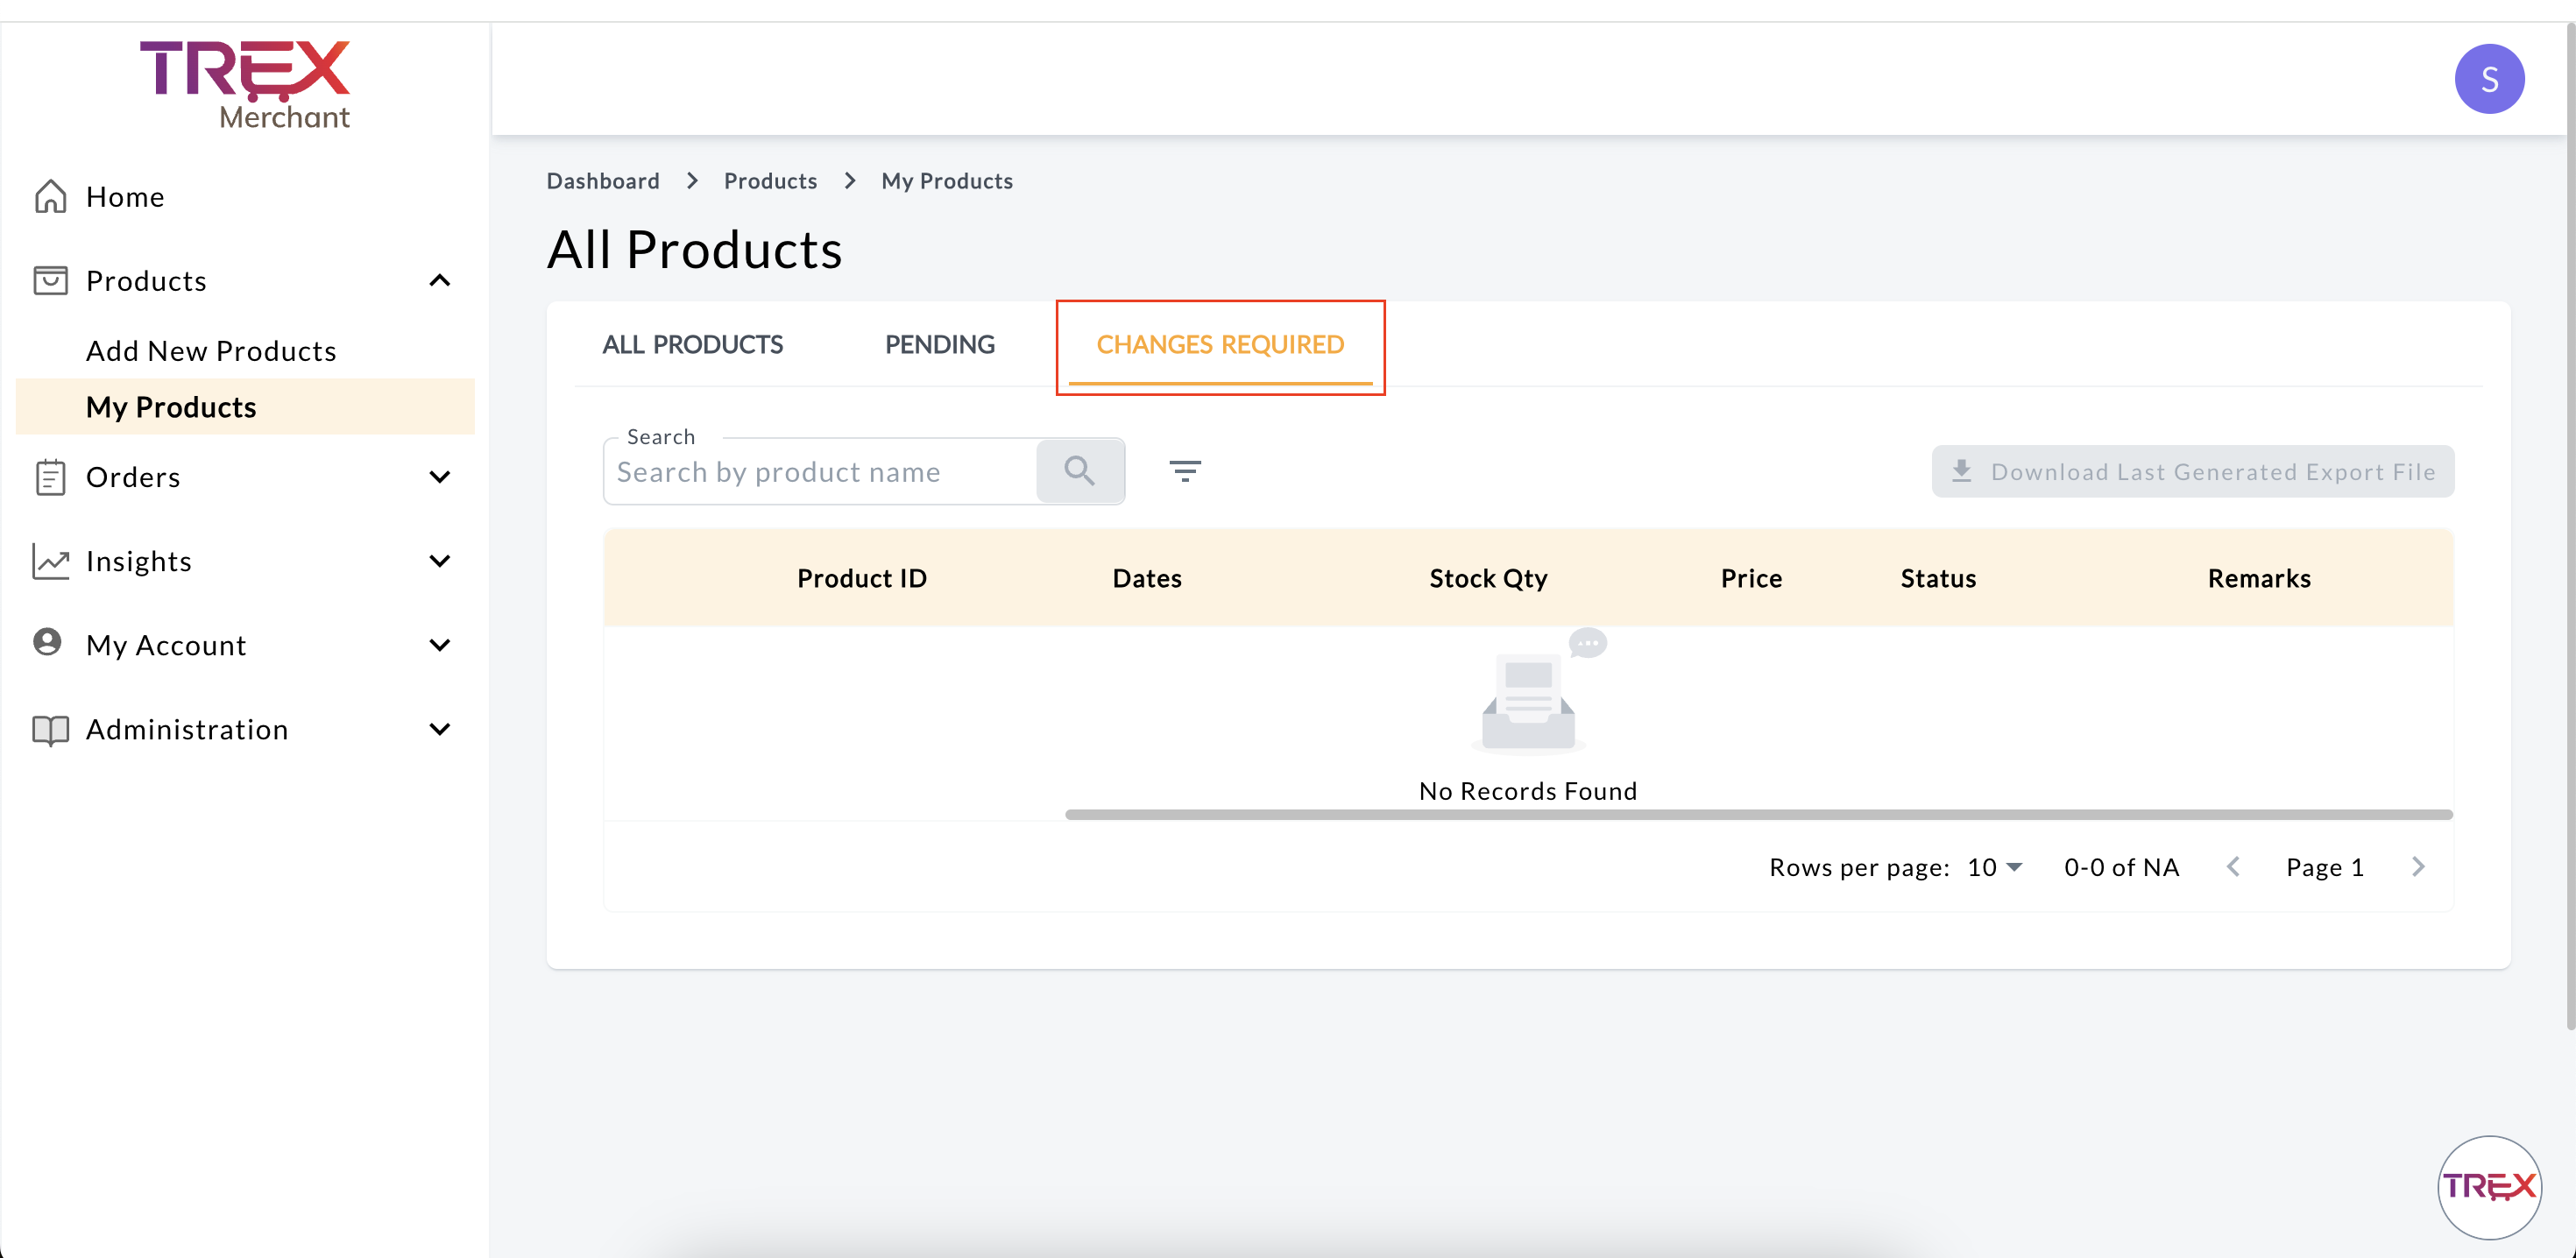Click the horizontal table scrollbar
The width and height of the screenshot is (2576, 1258).
click(1758, 815)
